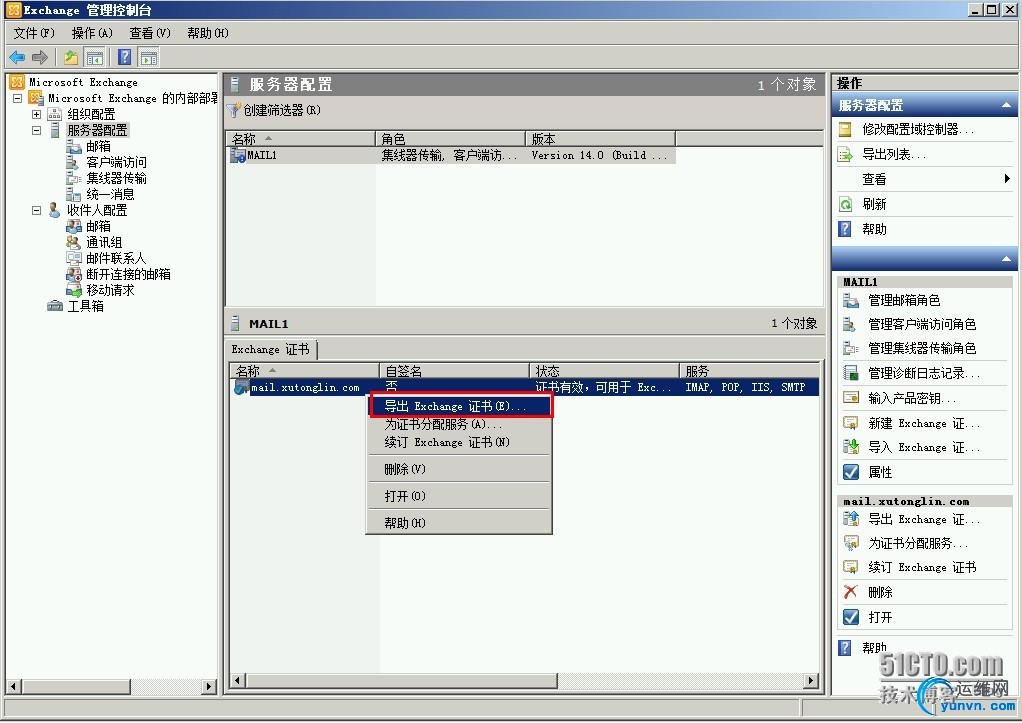The image size is (1022, 723).
Task: Choose 导出 Exchange 证书(E) in context menu
Action: click(x=460, y=406)
